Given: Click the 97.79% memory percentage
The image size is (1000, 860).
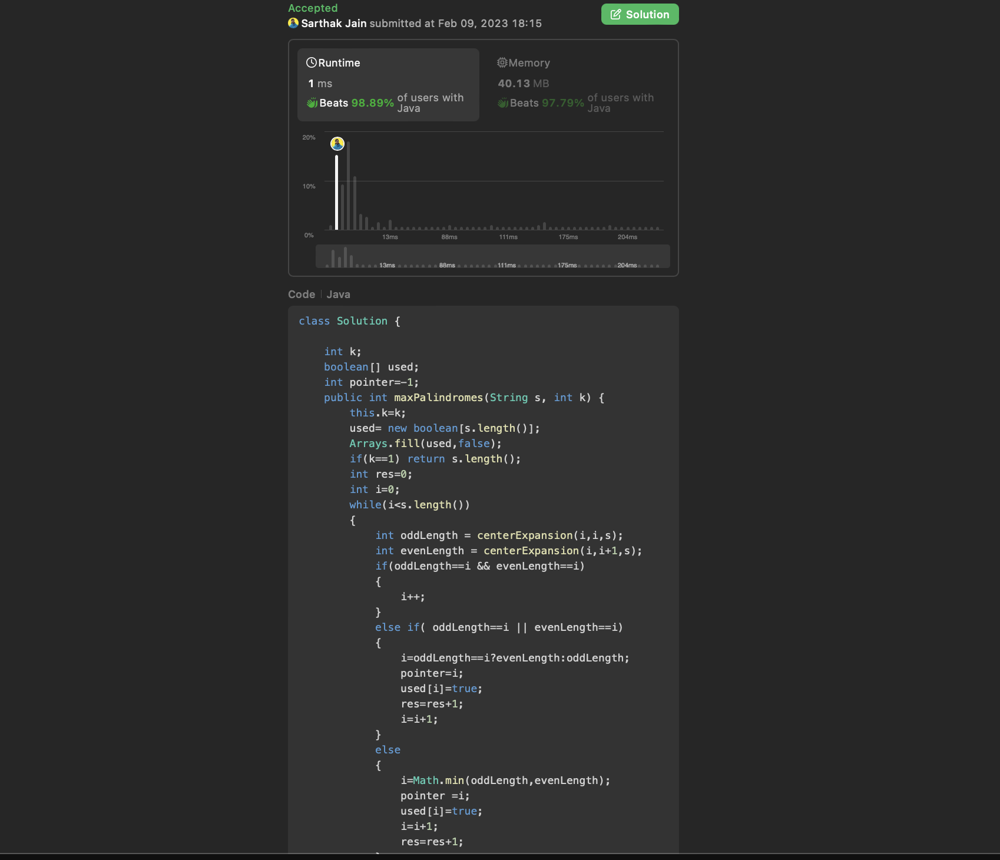Looking at the screenshot, I should click(562, 103).
